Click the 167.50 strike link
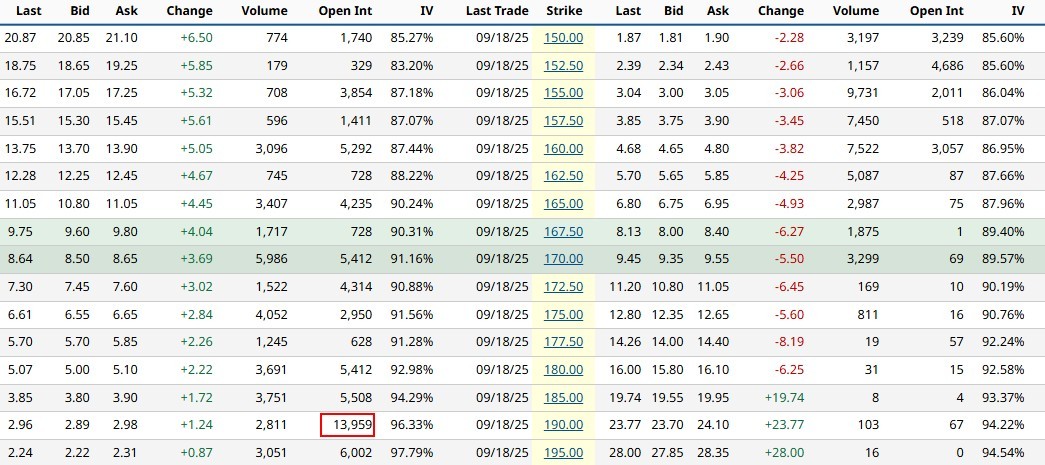Viewport: 1045px width, 465px height. 564,232
